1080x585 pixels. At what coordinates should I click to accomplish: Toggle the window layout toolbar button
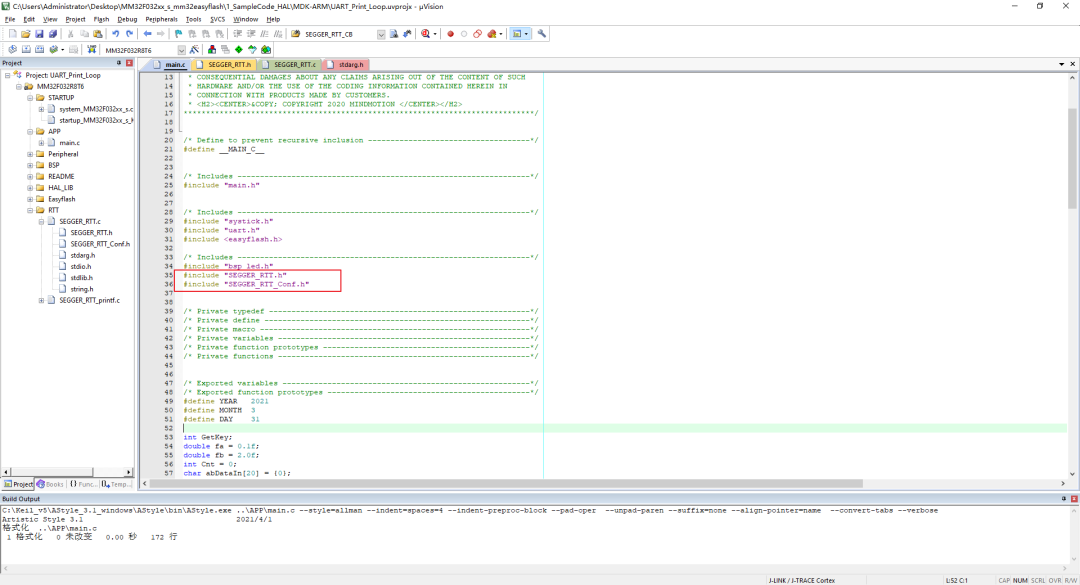(x=517, y=34)
